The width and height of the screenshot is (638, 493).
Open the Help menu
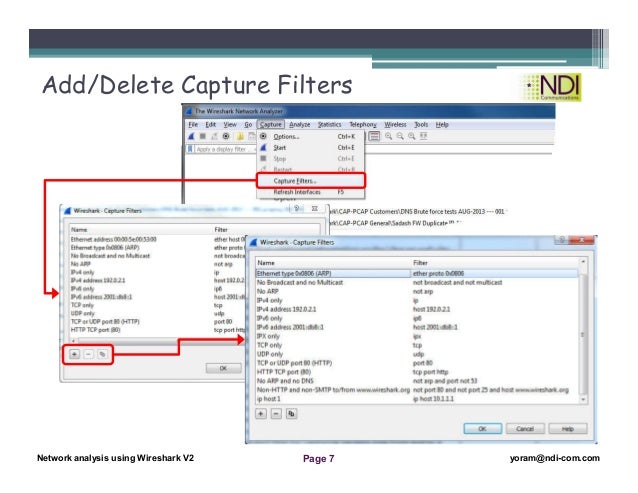[x=442, y=124]
